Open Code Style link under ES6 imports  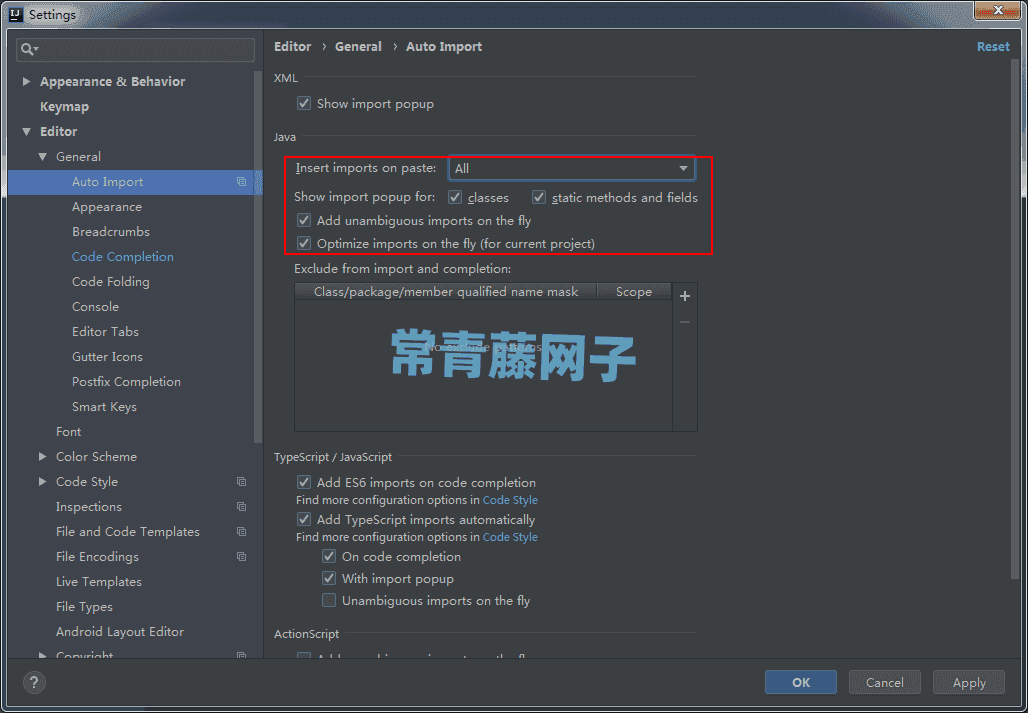point(510,500)
